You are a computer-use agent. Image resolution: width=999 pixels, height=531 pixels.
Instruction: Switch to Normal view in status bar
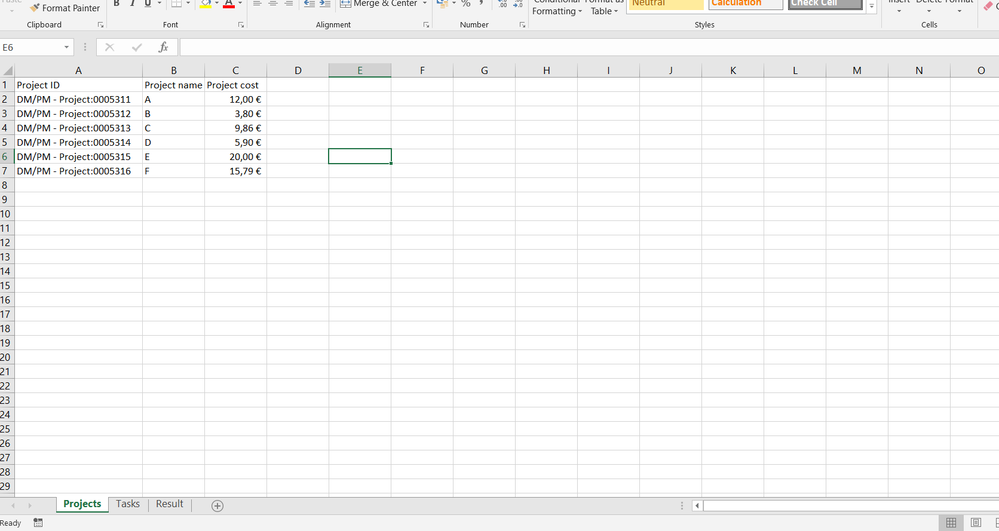point(951,523)
